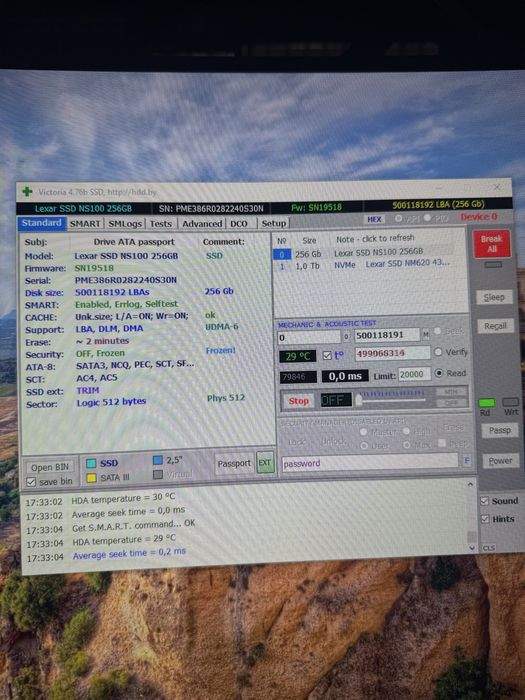Click the small 0 button between LBA fields
The image size is (525, 700).
pyautogui.click(x=346, y=337)
